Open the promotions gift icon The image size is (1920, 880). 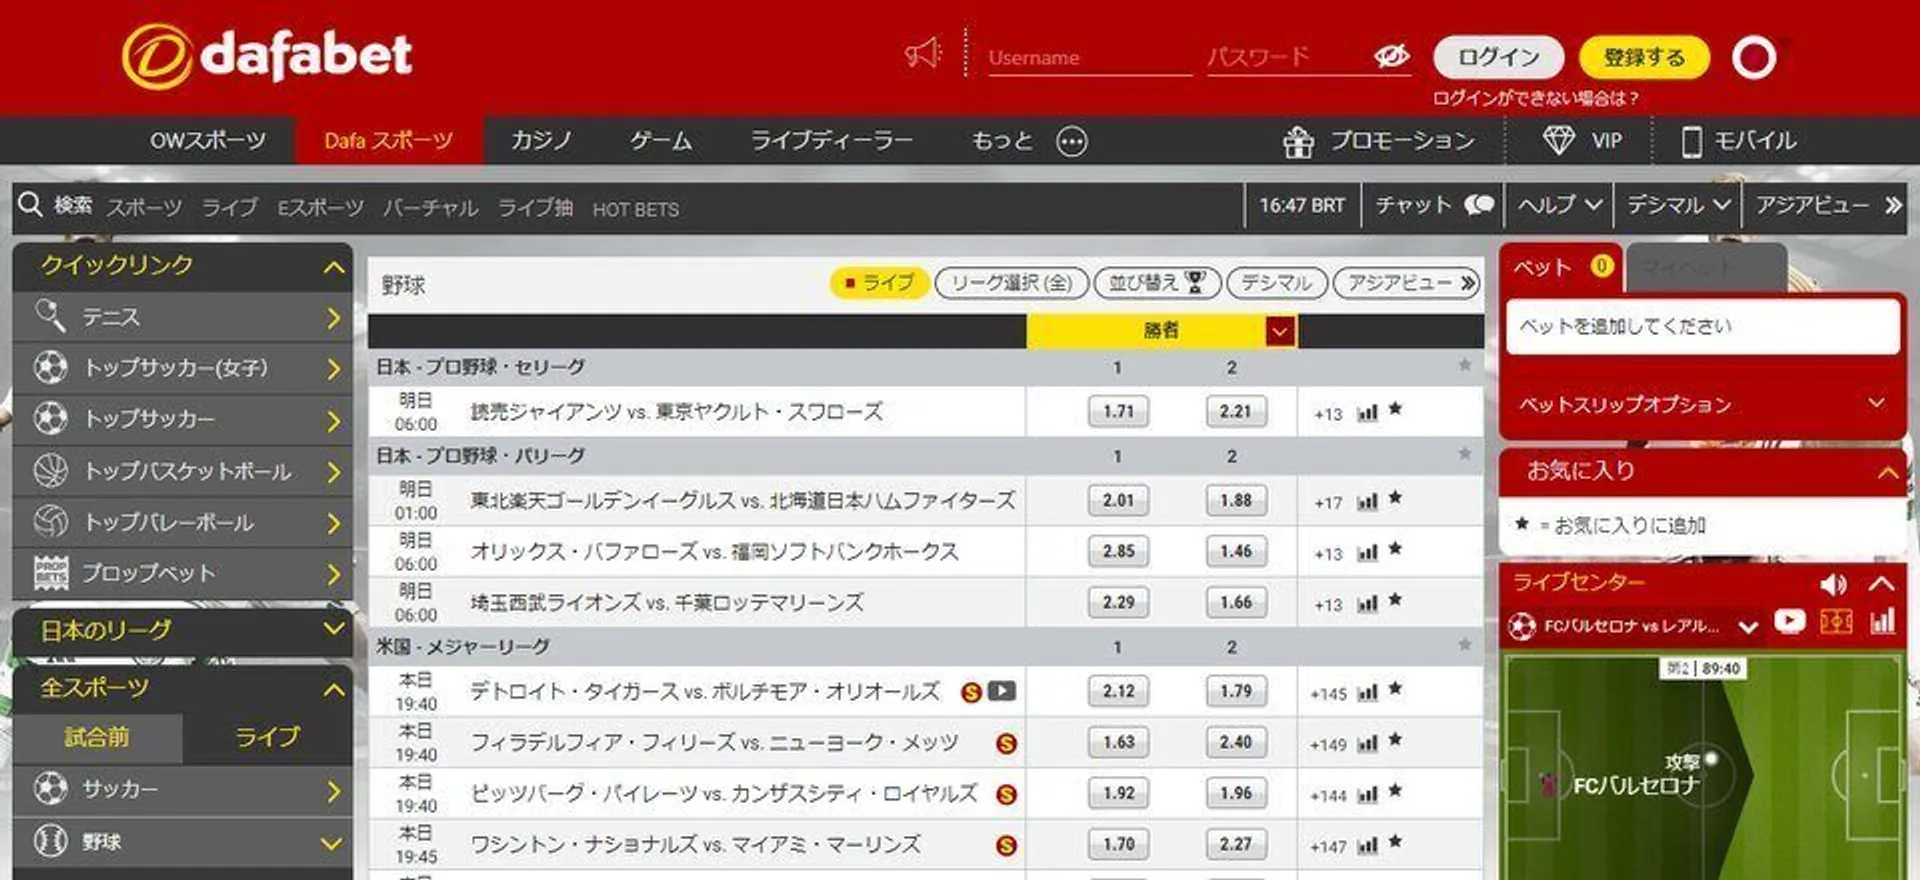[x=1298, y=142]
